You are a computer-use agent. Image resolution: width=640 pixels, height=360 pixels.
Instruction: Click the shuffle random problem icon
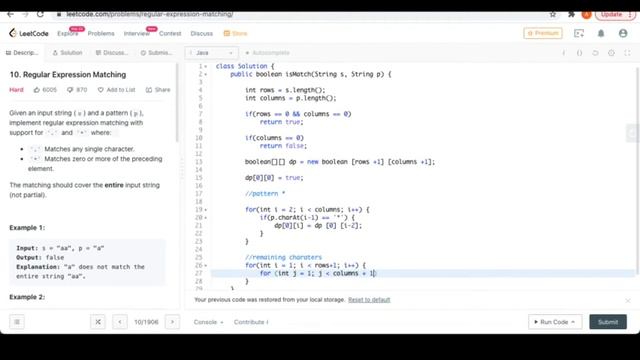click(98, 322)
